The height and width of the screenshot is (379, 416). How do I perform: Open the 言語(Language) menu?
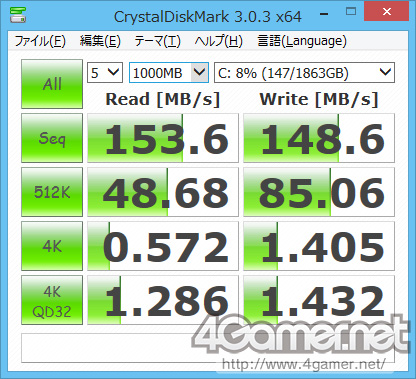pos(302,41)
